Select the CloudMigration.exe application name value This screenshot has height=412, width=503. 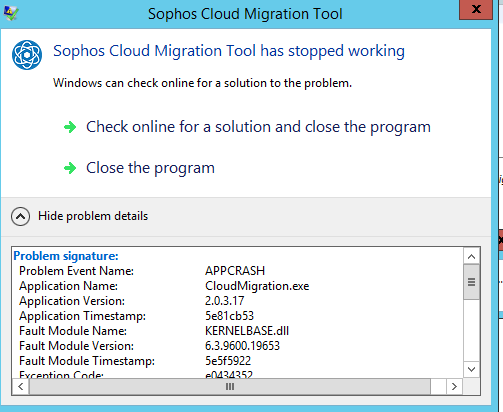point(257,286)
